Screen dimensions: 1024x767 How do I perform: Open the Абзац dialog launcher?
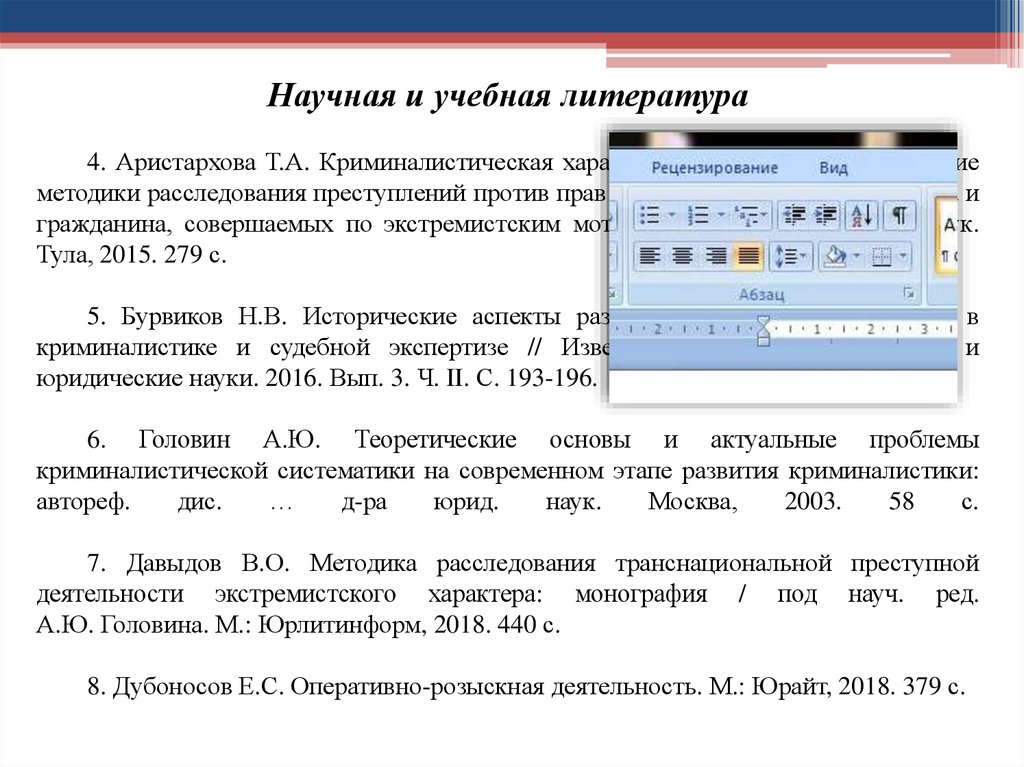pos(908,293)
